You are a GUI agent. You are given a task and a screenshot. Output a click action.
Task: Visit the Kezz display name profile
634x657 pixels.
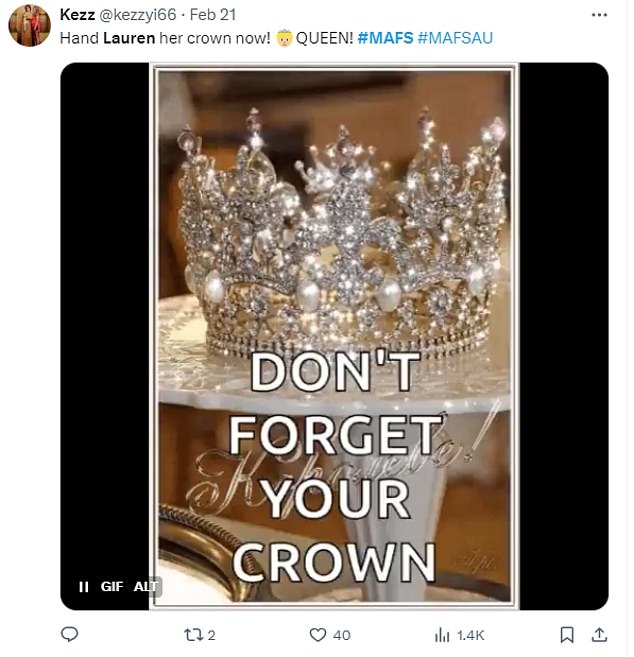pyautogui.click(x=78, y=15)
